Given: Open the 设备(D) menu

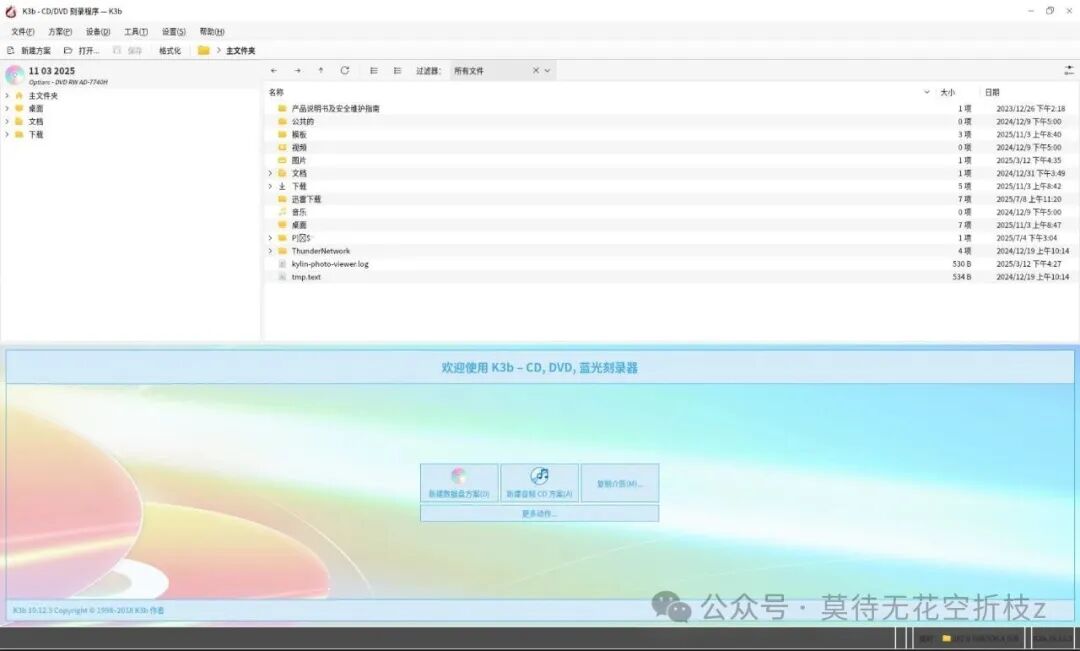Looking at the screenshot, I should click(x=98, y=32).
